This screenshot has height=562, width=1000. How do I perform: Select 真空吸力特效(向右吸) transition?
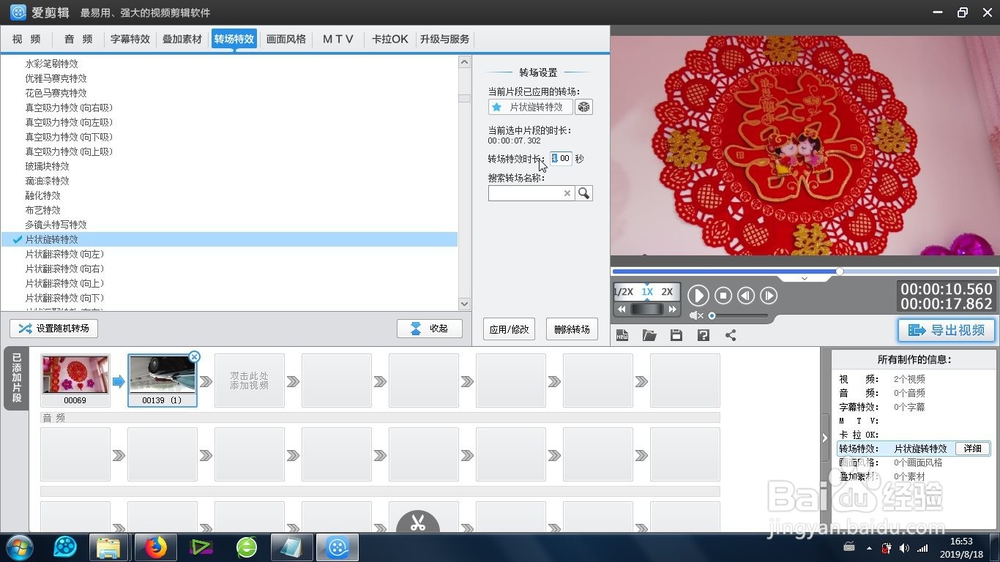point(69,108)
